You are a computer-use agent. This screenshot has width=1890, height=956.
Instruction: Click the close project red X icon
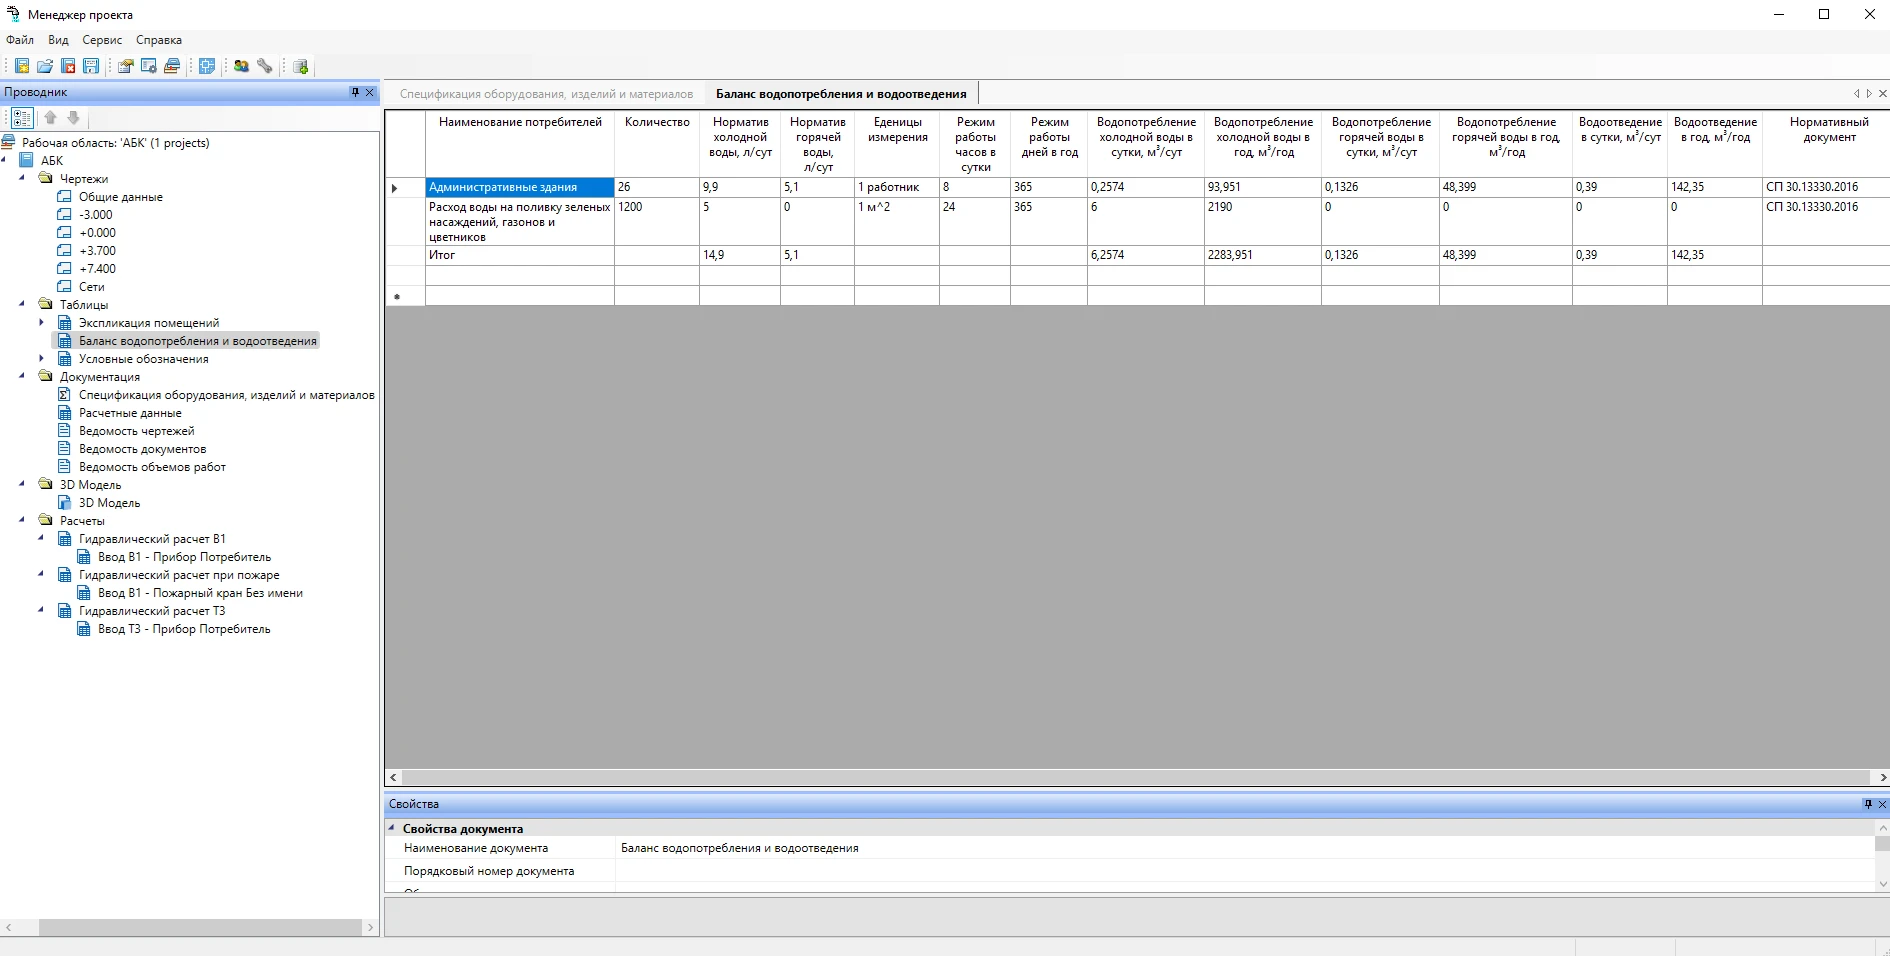click(x=68, y=66)
